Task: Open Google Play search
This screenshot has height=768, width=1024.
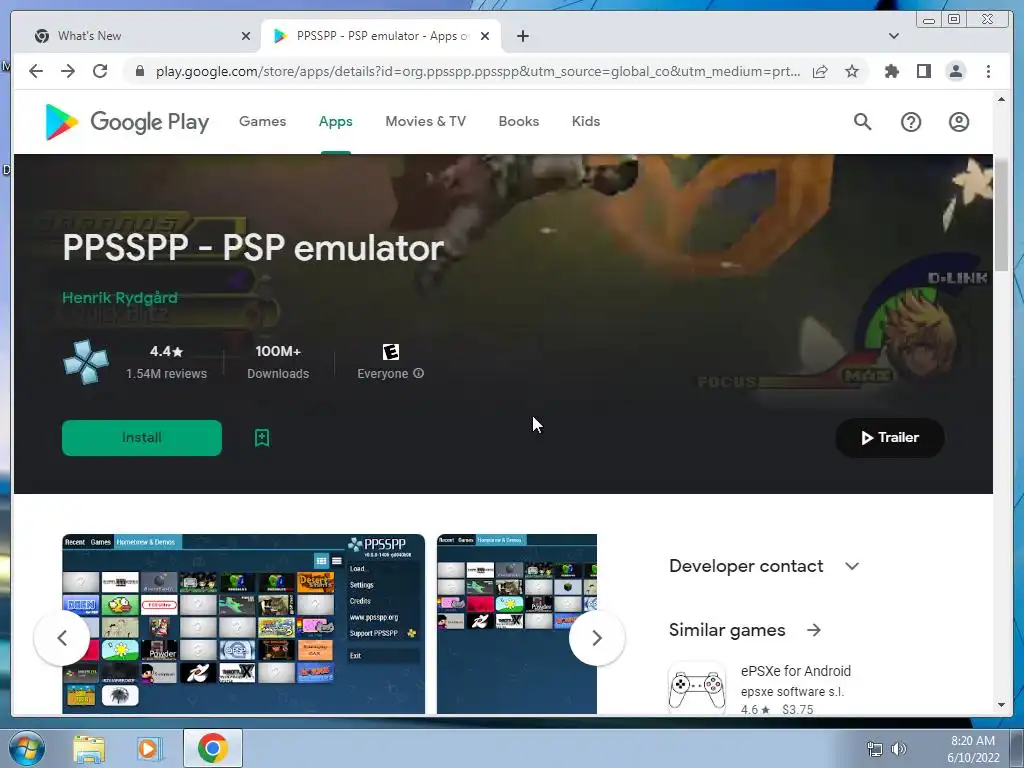Action: (x=862, y=121)
